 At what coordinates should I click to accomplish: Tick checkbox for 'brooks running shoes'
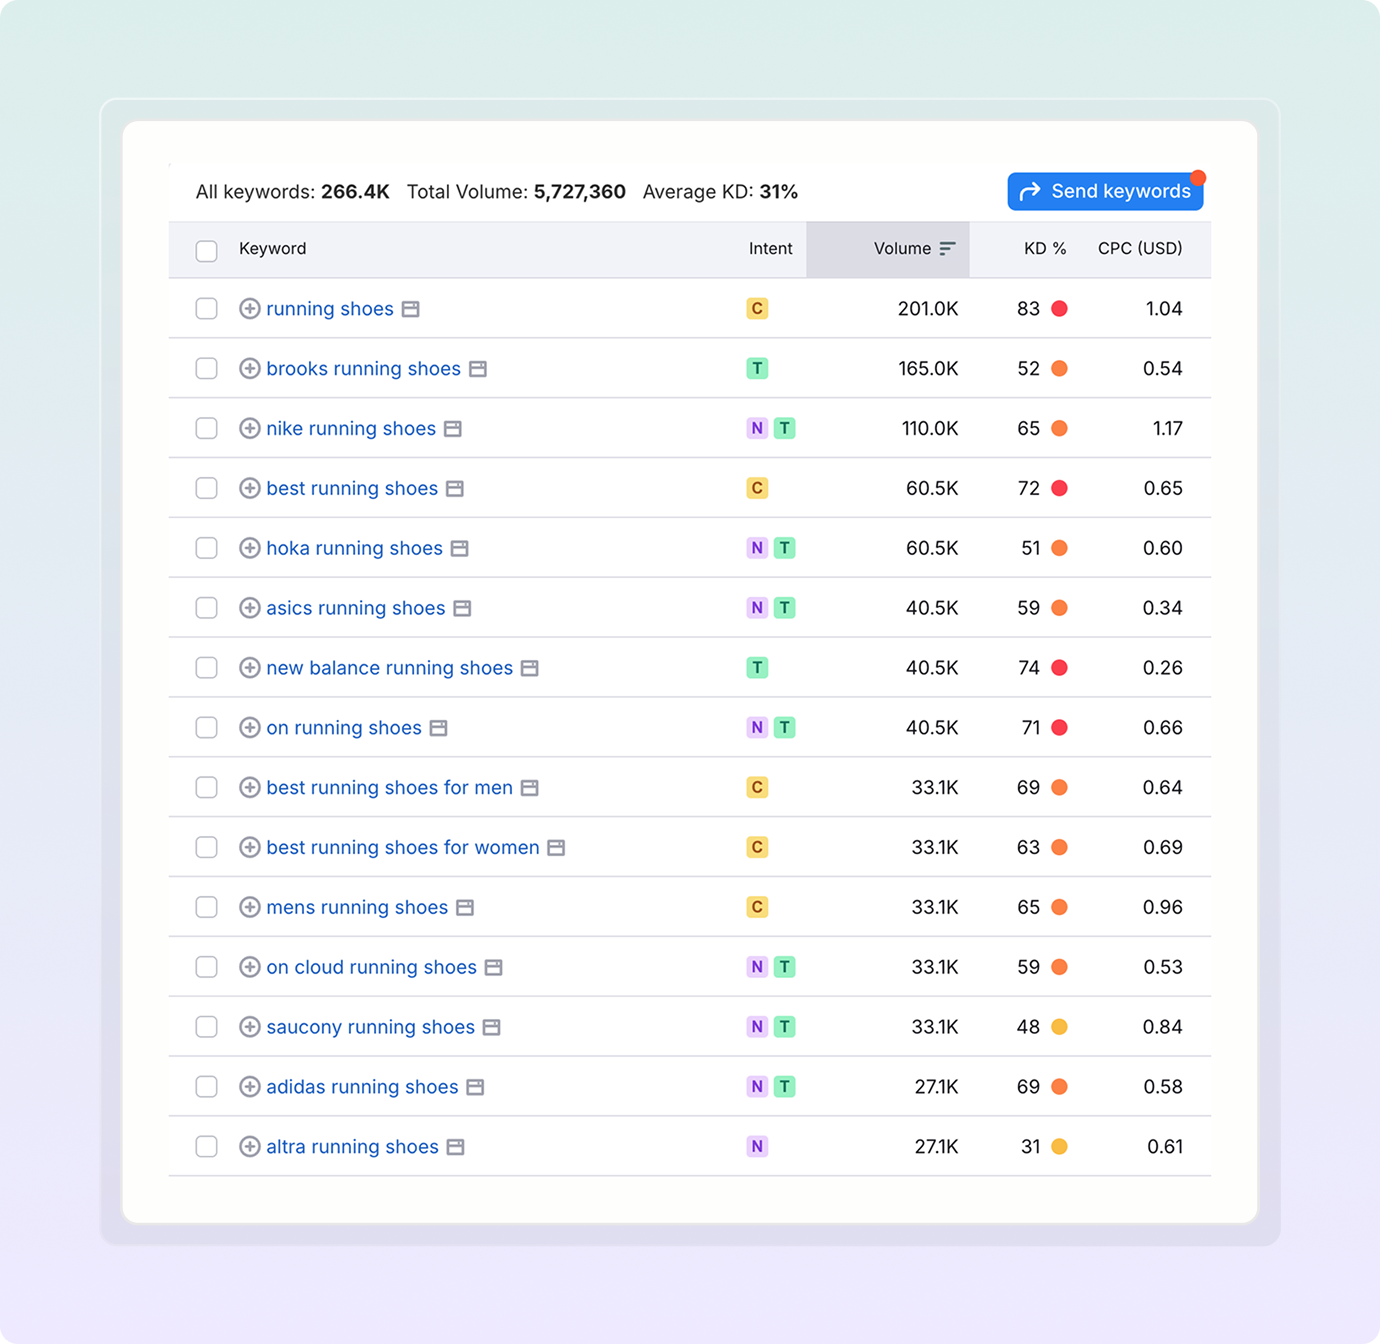207,369
